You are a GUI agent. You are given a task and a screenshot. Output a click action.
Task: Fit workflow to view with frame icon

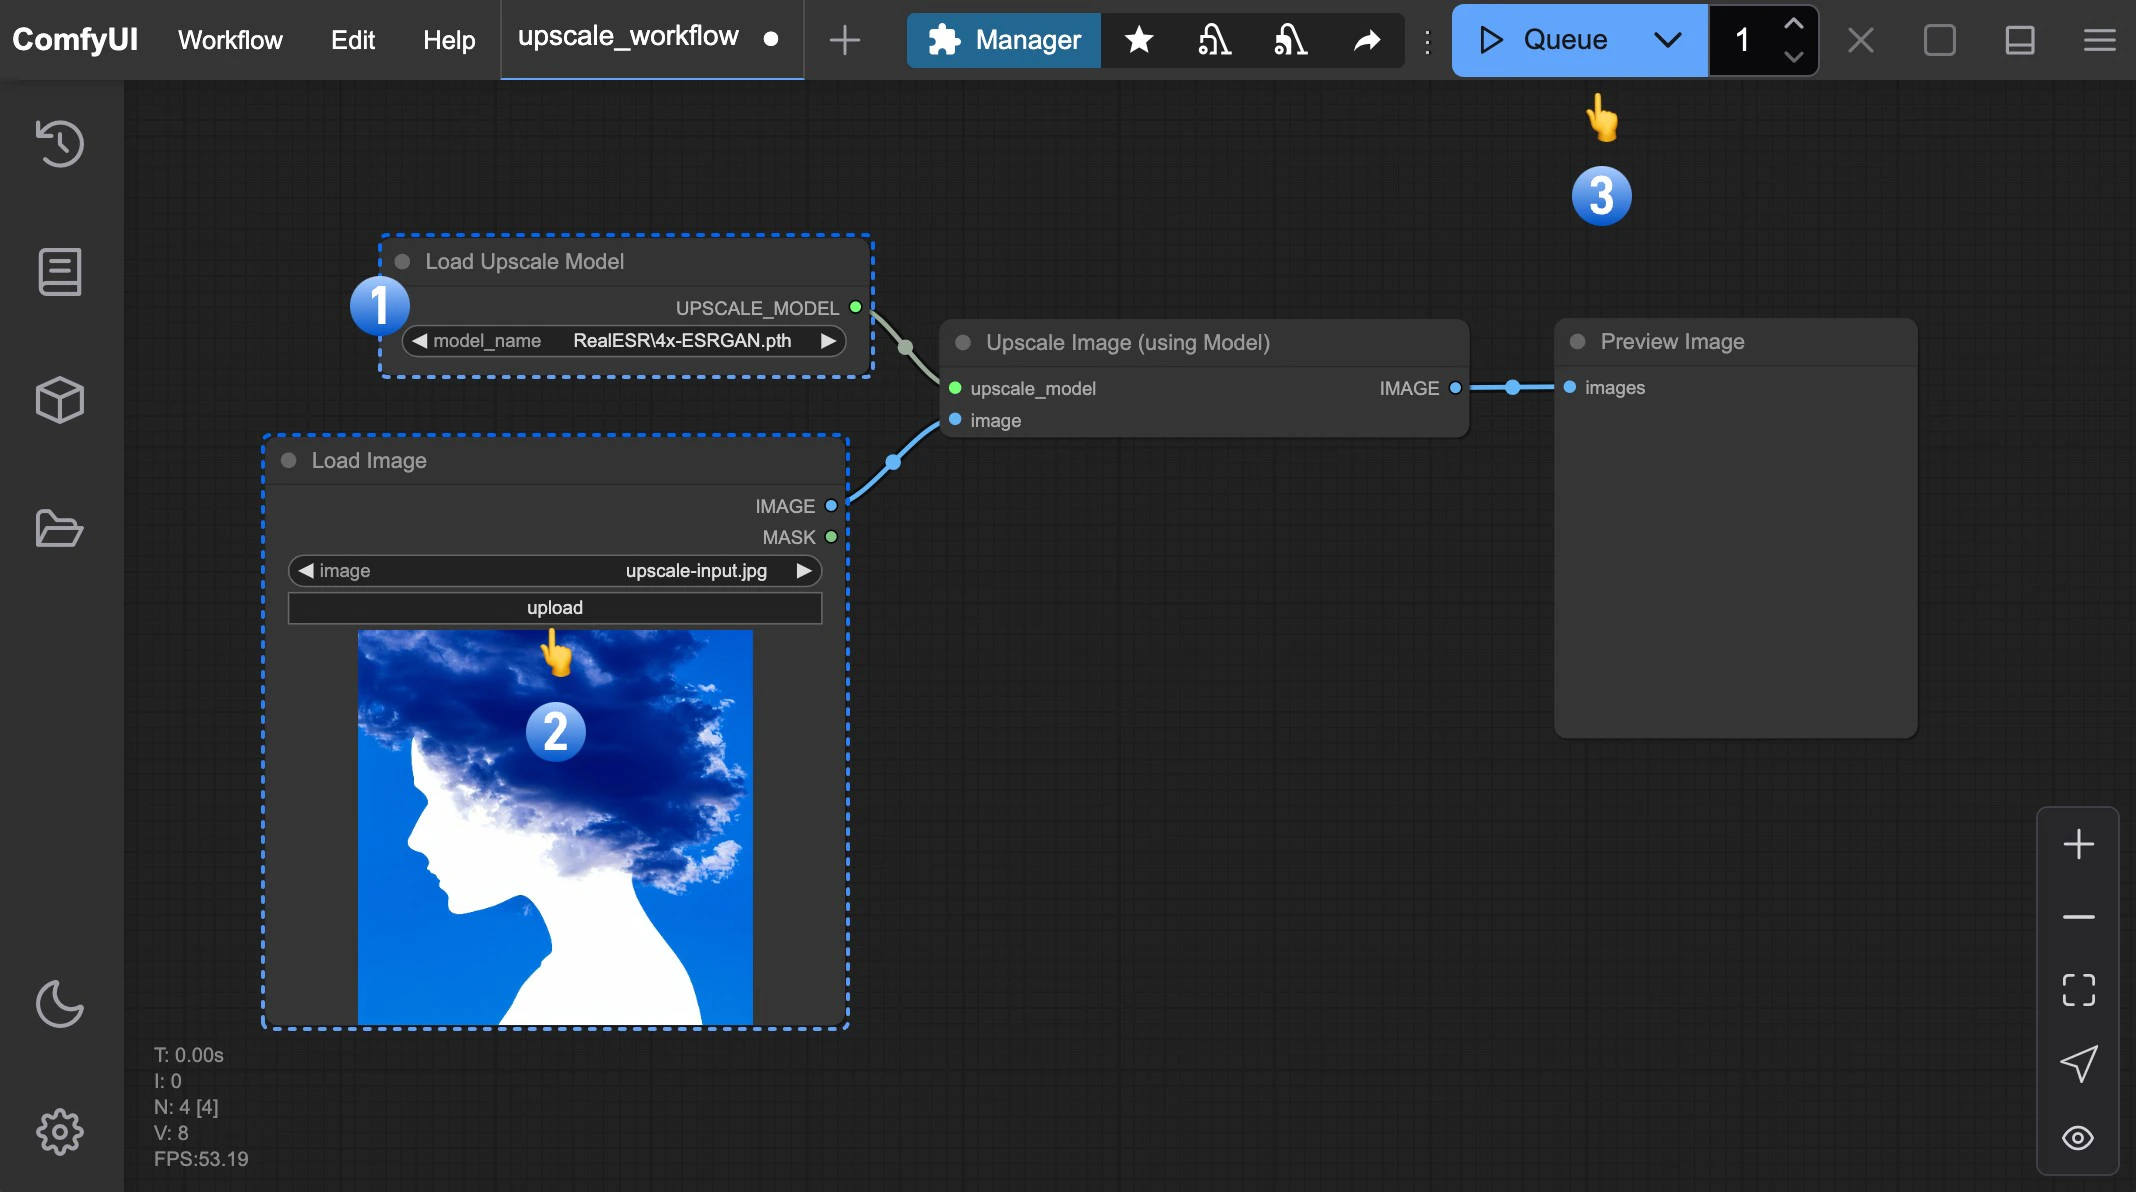click(2078, 989)
